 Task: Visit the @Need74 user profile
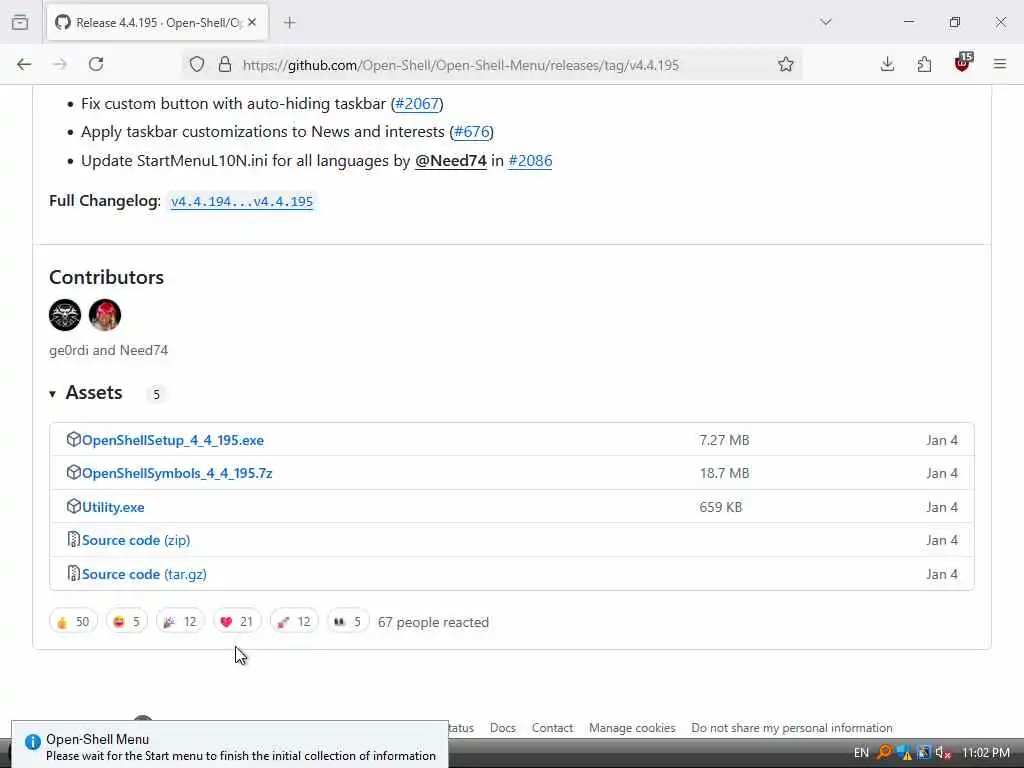click(x=451, y=161)
